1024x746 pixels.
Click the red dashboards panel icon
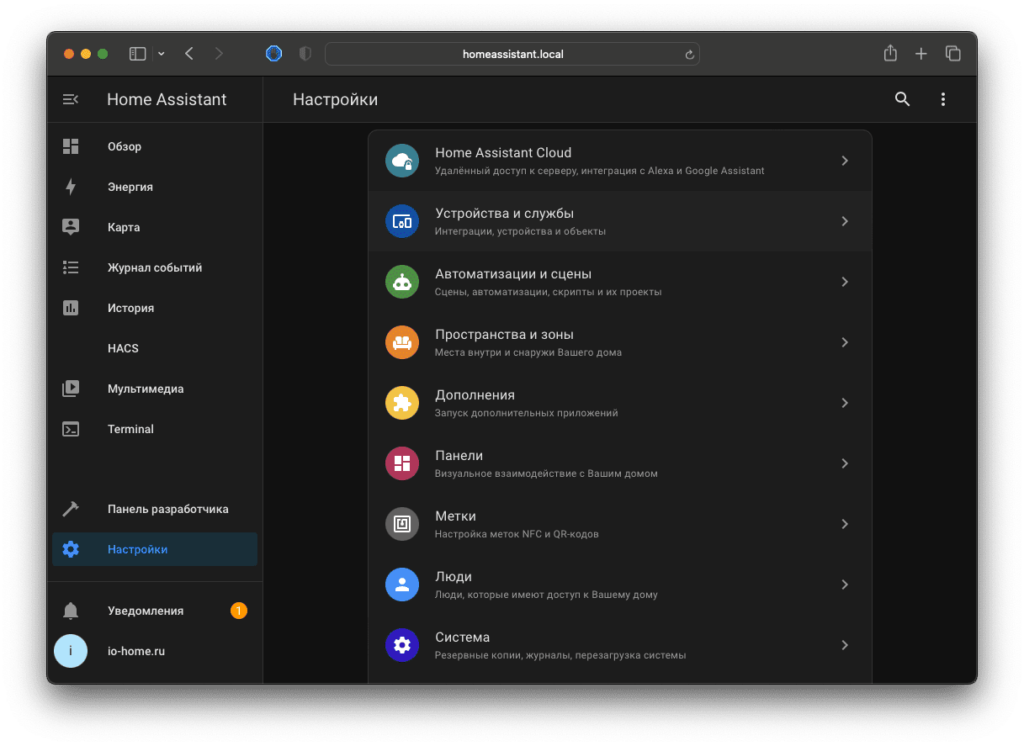[402, 464]
